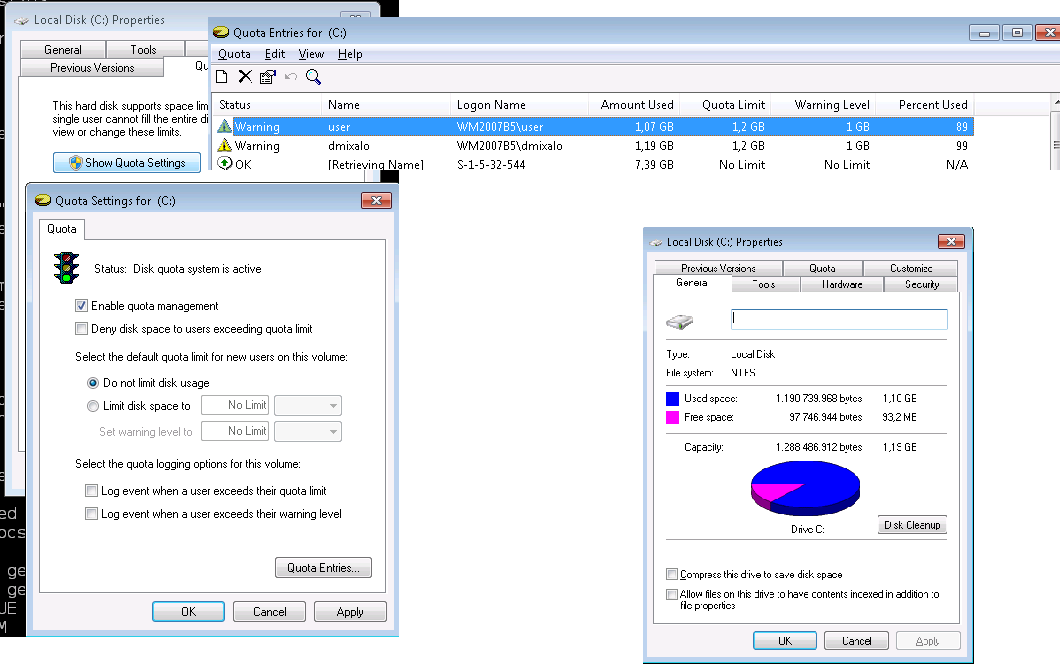Click the Delete Quota Entry X icon
1061x665 pixels.
tap(245, 77)
